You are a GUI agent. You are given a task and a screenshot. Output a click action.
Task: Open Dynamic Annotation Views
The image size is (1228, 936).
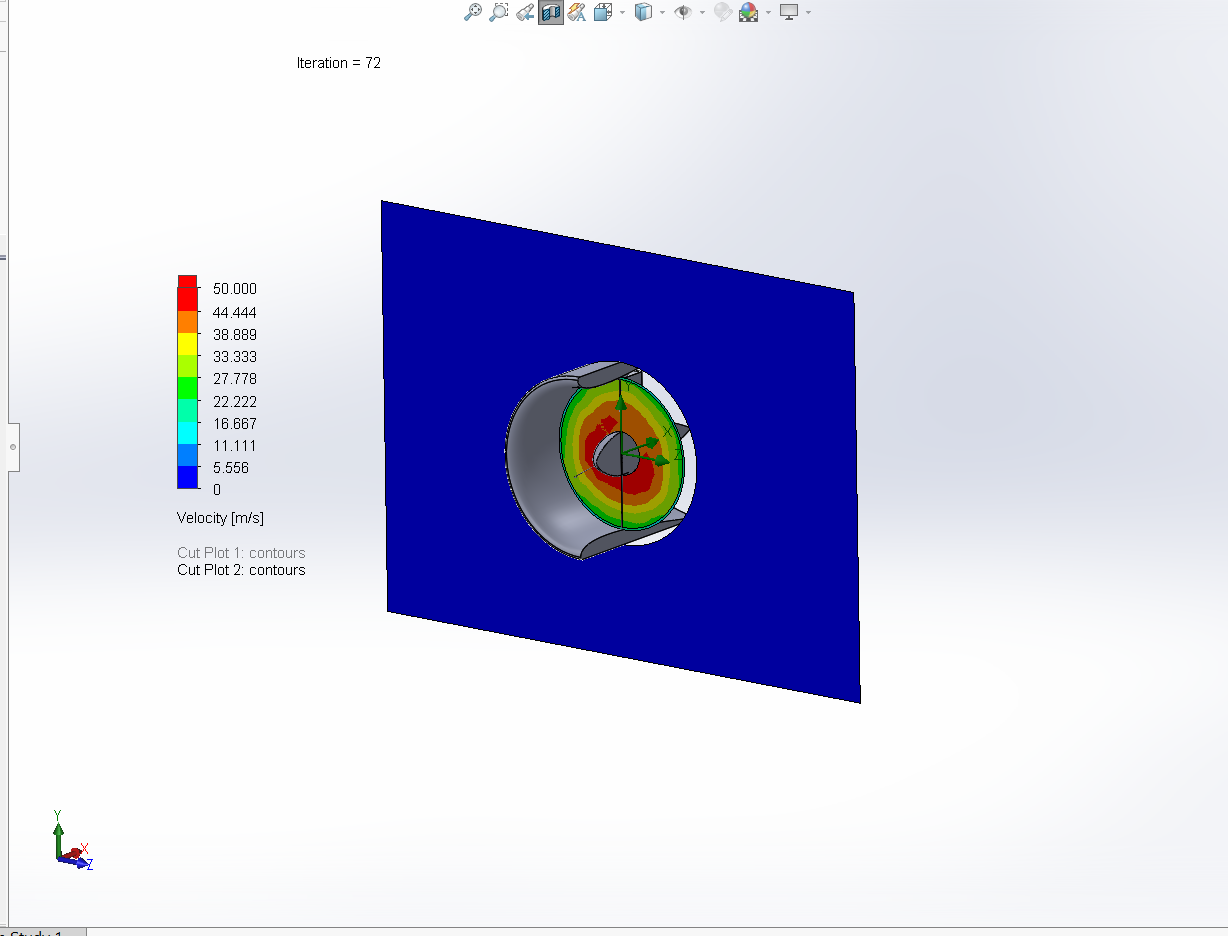[x=576, y=12]
